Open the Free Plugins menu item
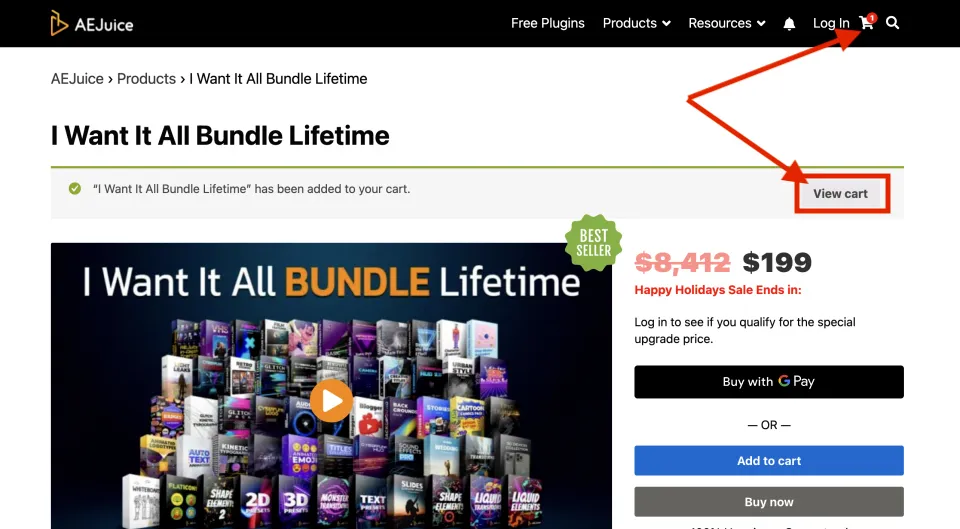 point(547,23)
